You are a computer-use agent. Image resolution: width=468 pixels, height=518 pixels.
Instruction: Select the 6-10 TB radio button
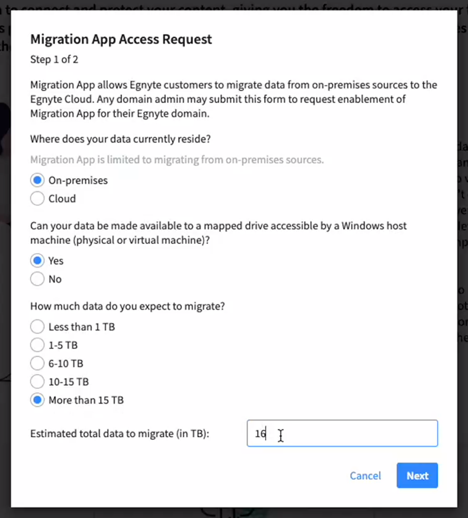(37, 363)
